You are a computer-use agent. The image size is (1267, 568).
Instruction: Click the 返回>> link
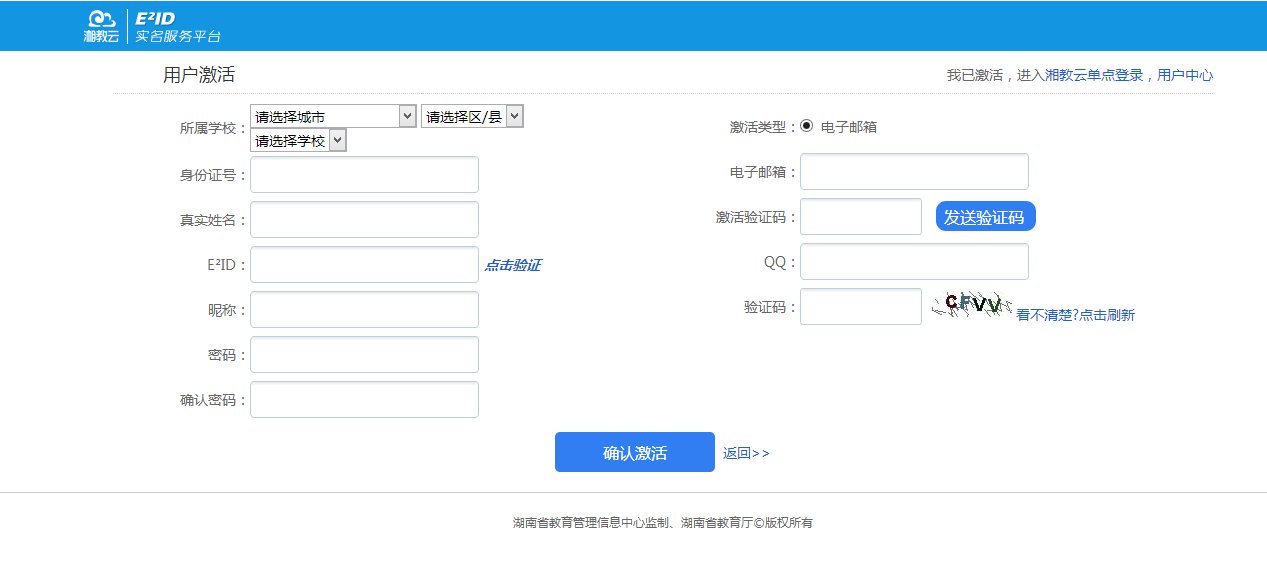(x=746, y=453)
